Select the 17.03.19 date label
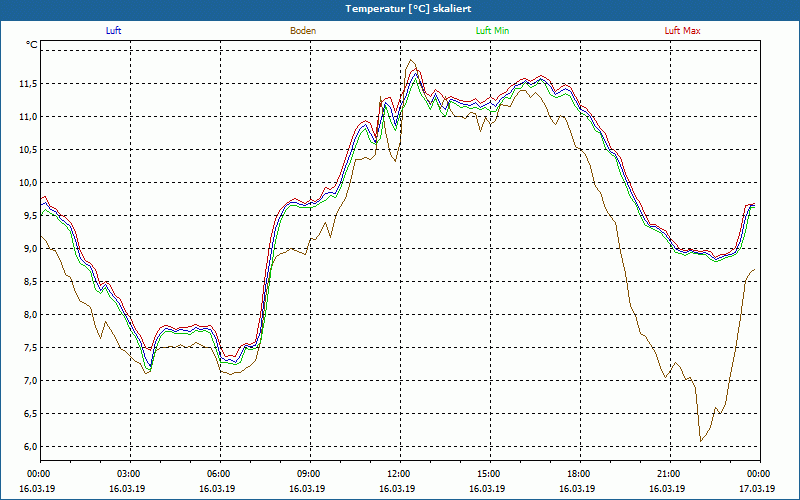The width and height of the screenshot is (800, 500). point(757,489)
